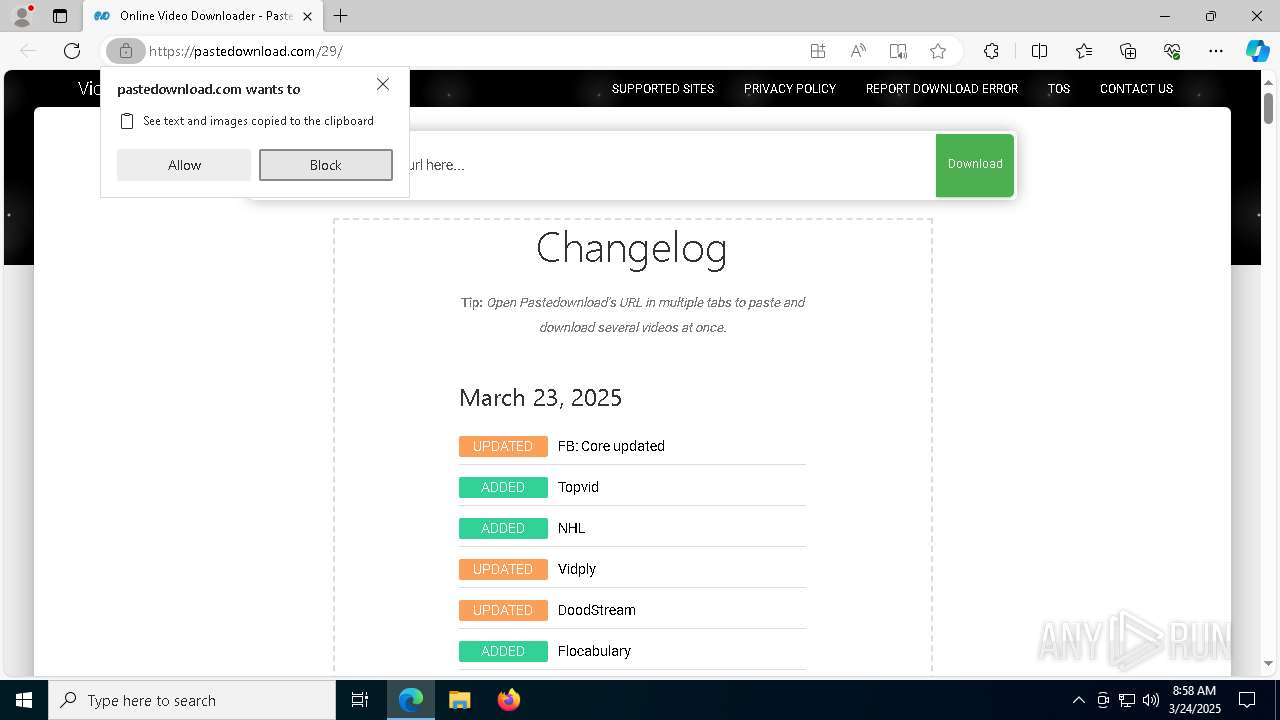The height and width of the screenshot is (720, 1280).
Task: Click the green Download button
Action: (x=975, y=165)
